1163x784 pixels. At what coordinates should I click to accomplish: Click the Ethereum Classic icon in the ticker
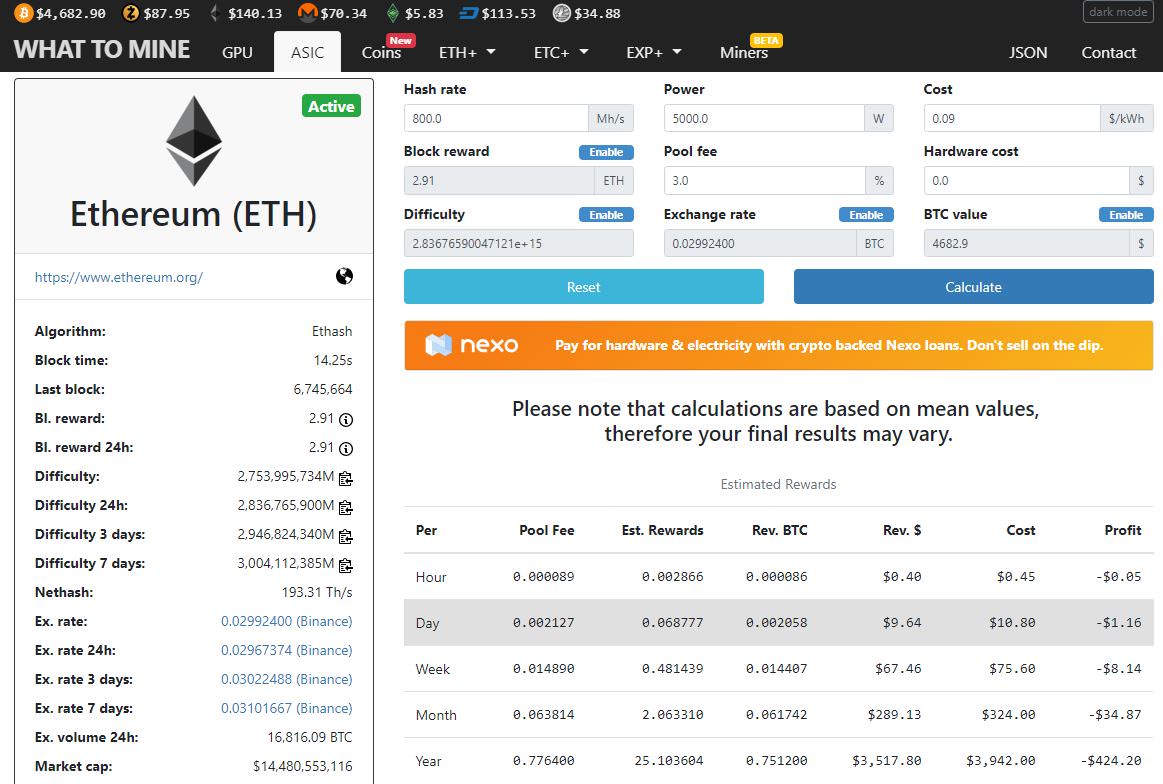[393, 13]
